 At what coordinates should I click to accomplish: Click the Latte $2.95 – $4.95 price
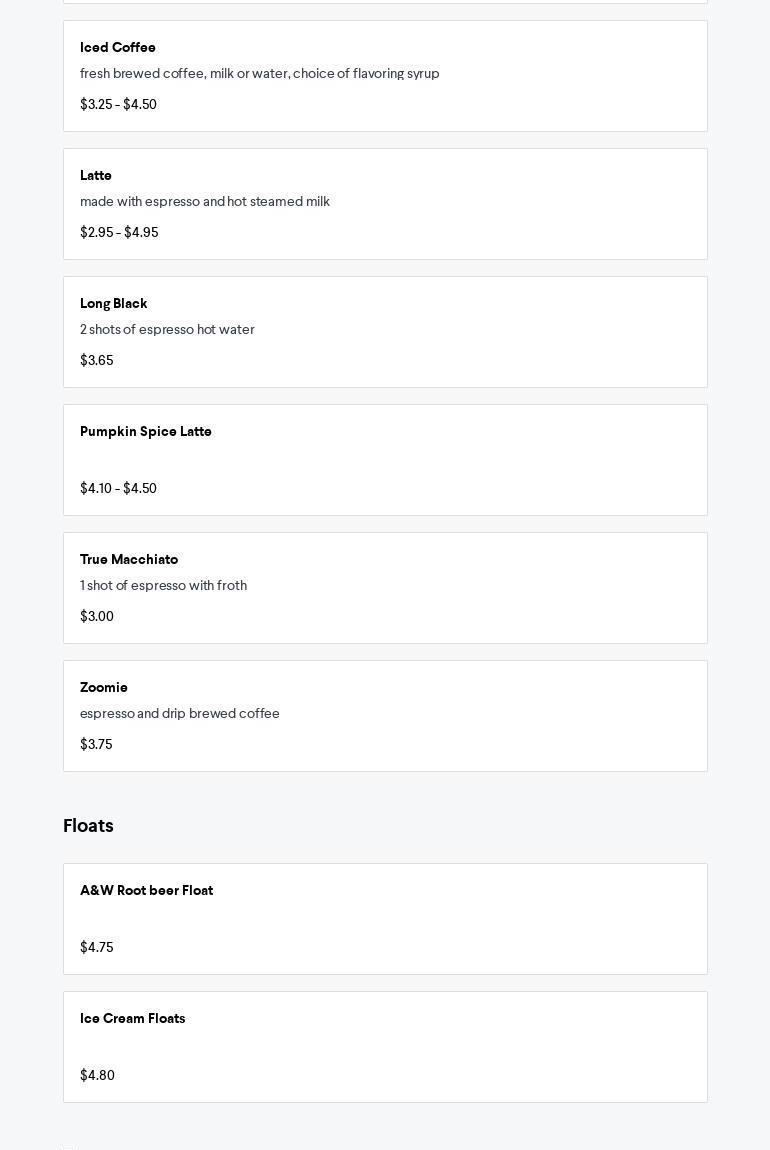[119, 233]
